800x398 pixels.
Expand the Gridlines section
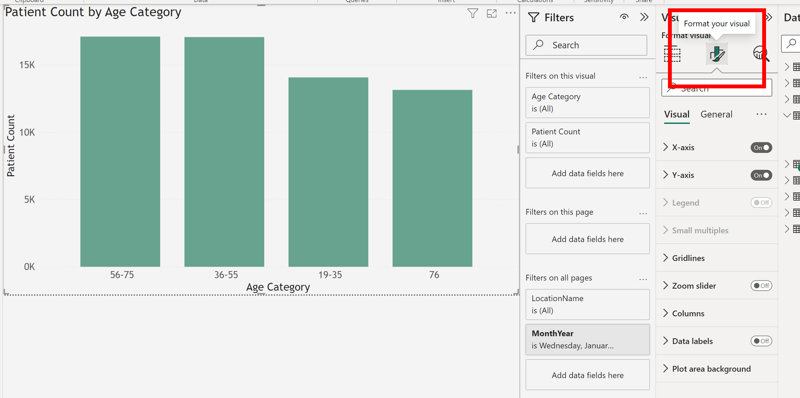tap(665, 258)
